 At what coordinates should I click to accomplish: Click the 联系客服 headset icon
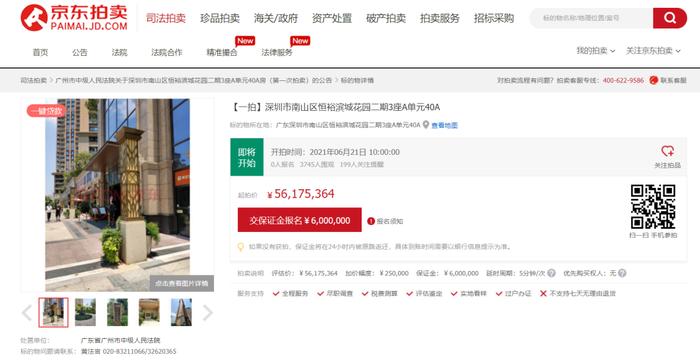(x=654, y=80)
